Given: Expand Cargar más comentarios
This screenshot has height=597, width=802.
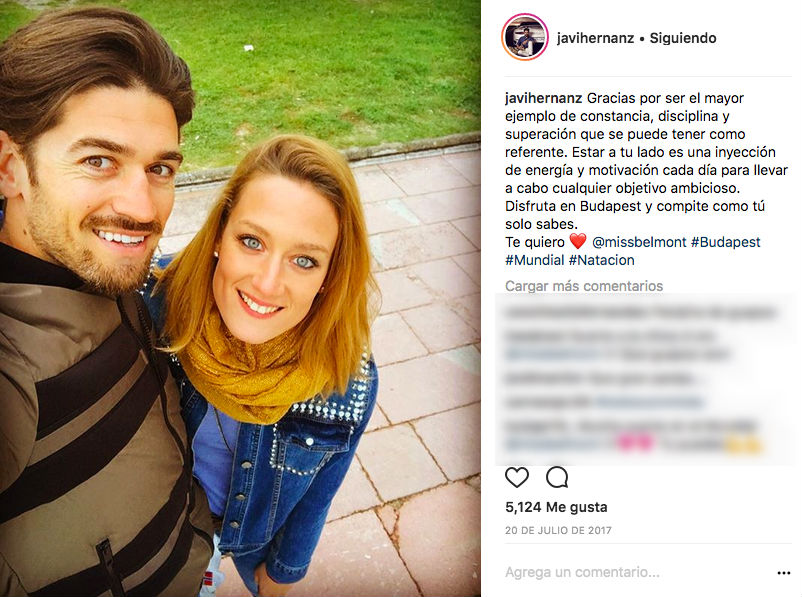Looking at the screenshot, I should 584,285.
